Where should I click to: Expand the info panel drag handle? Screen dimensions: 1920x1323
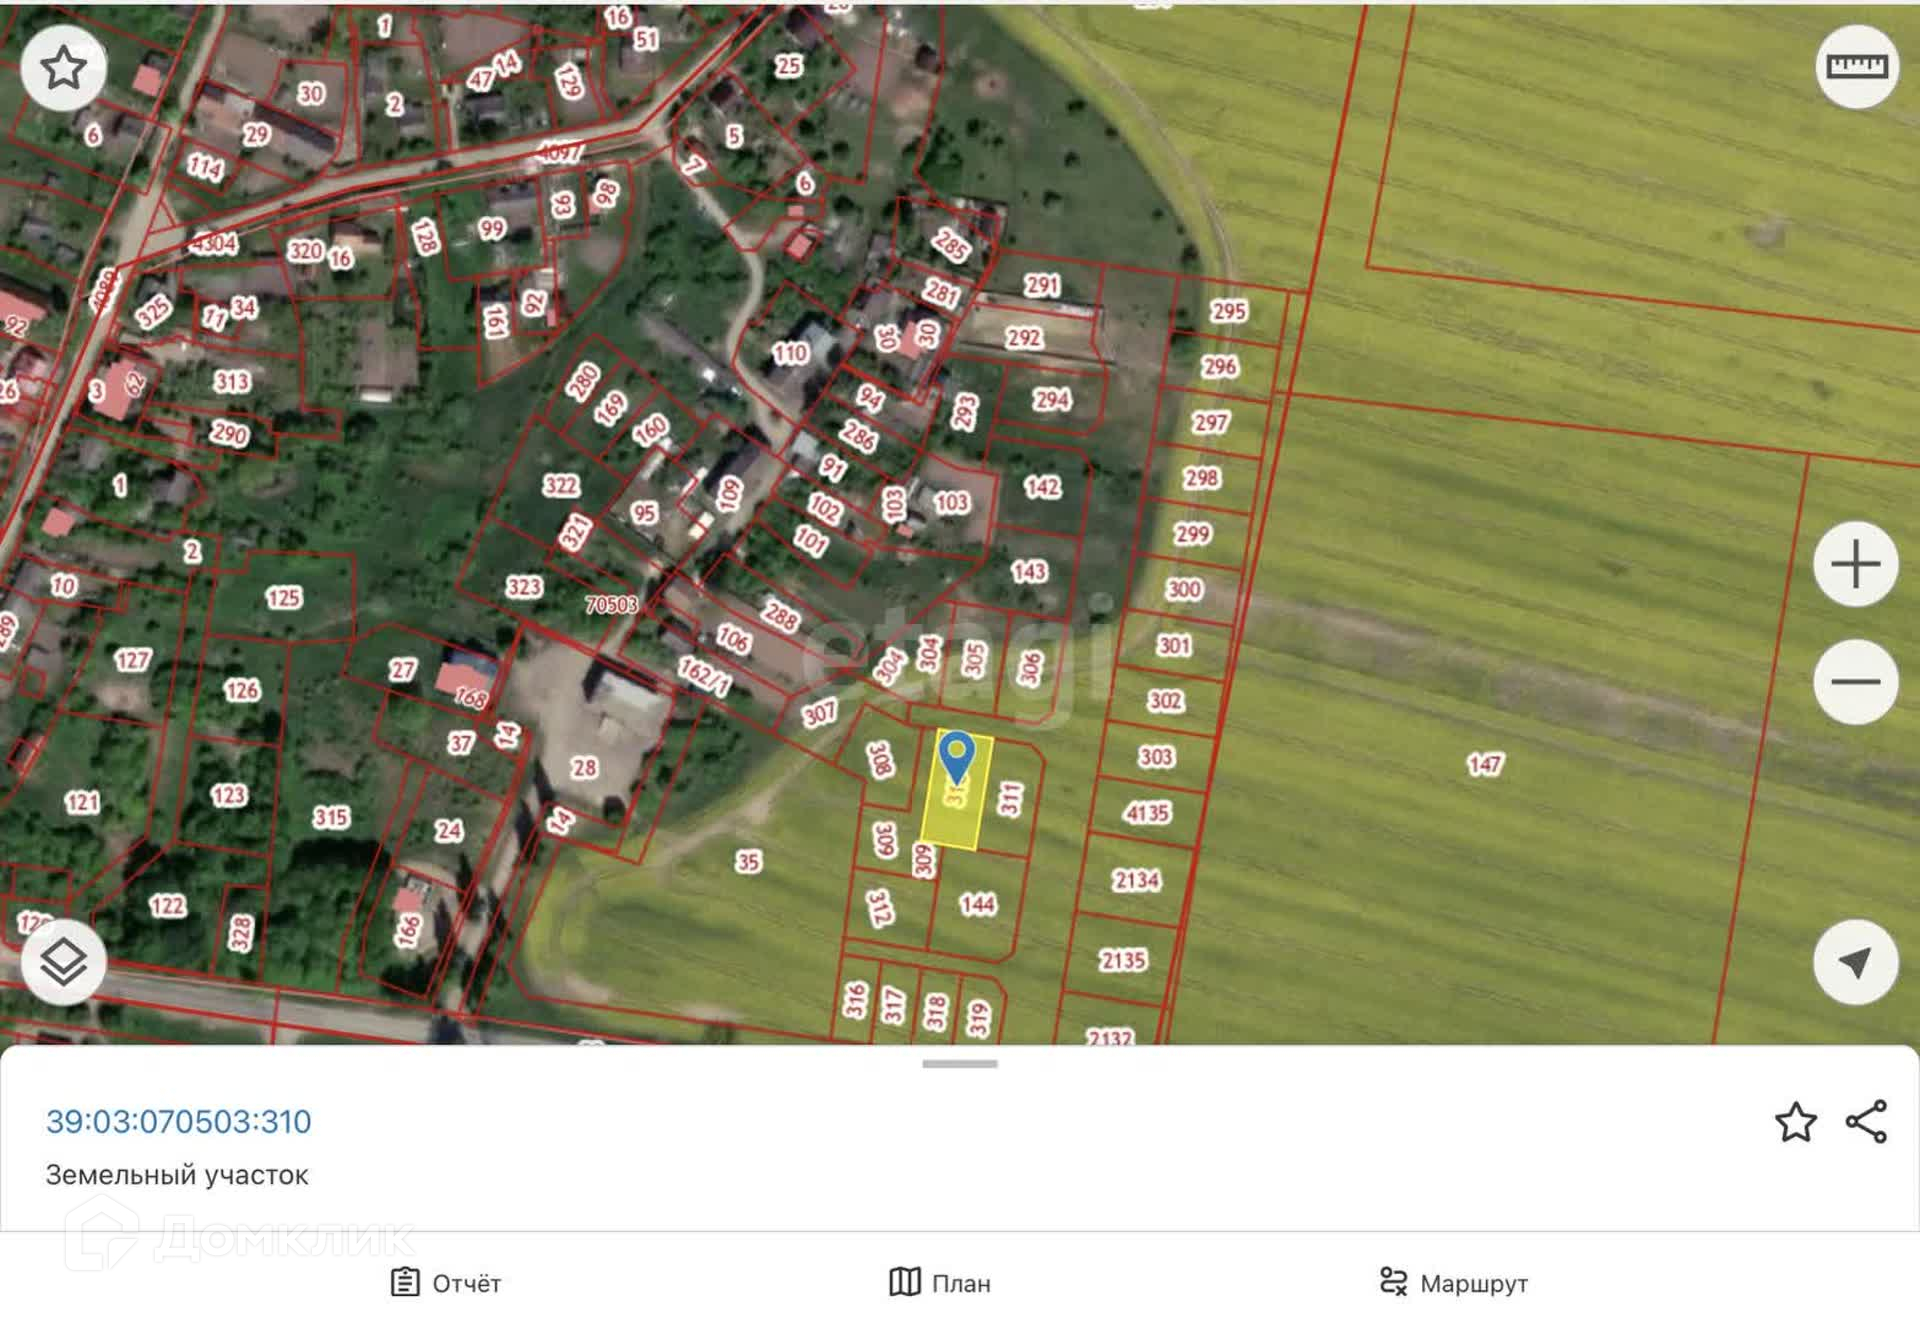coord(959,1064)
